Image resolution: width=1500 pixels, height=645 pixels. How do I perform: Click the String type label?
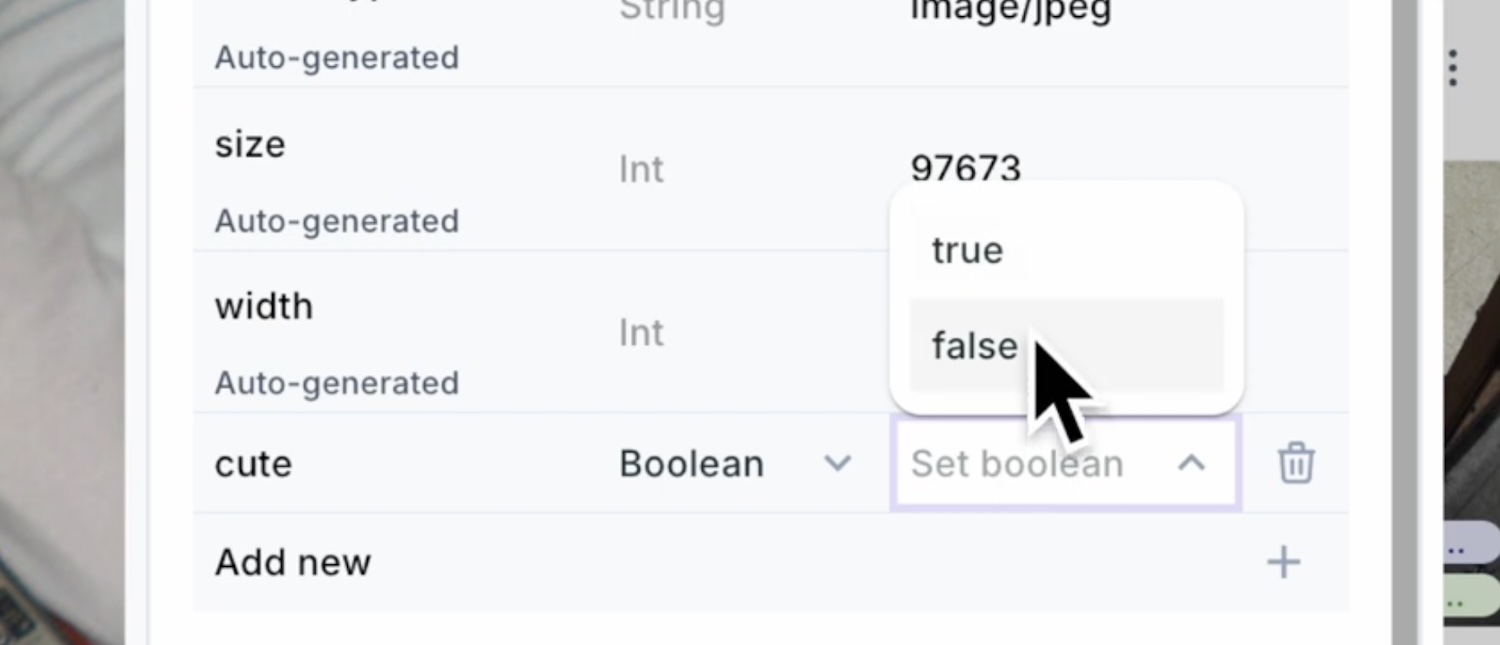[672, 12]
